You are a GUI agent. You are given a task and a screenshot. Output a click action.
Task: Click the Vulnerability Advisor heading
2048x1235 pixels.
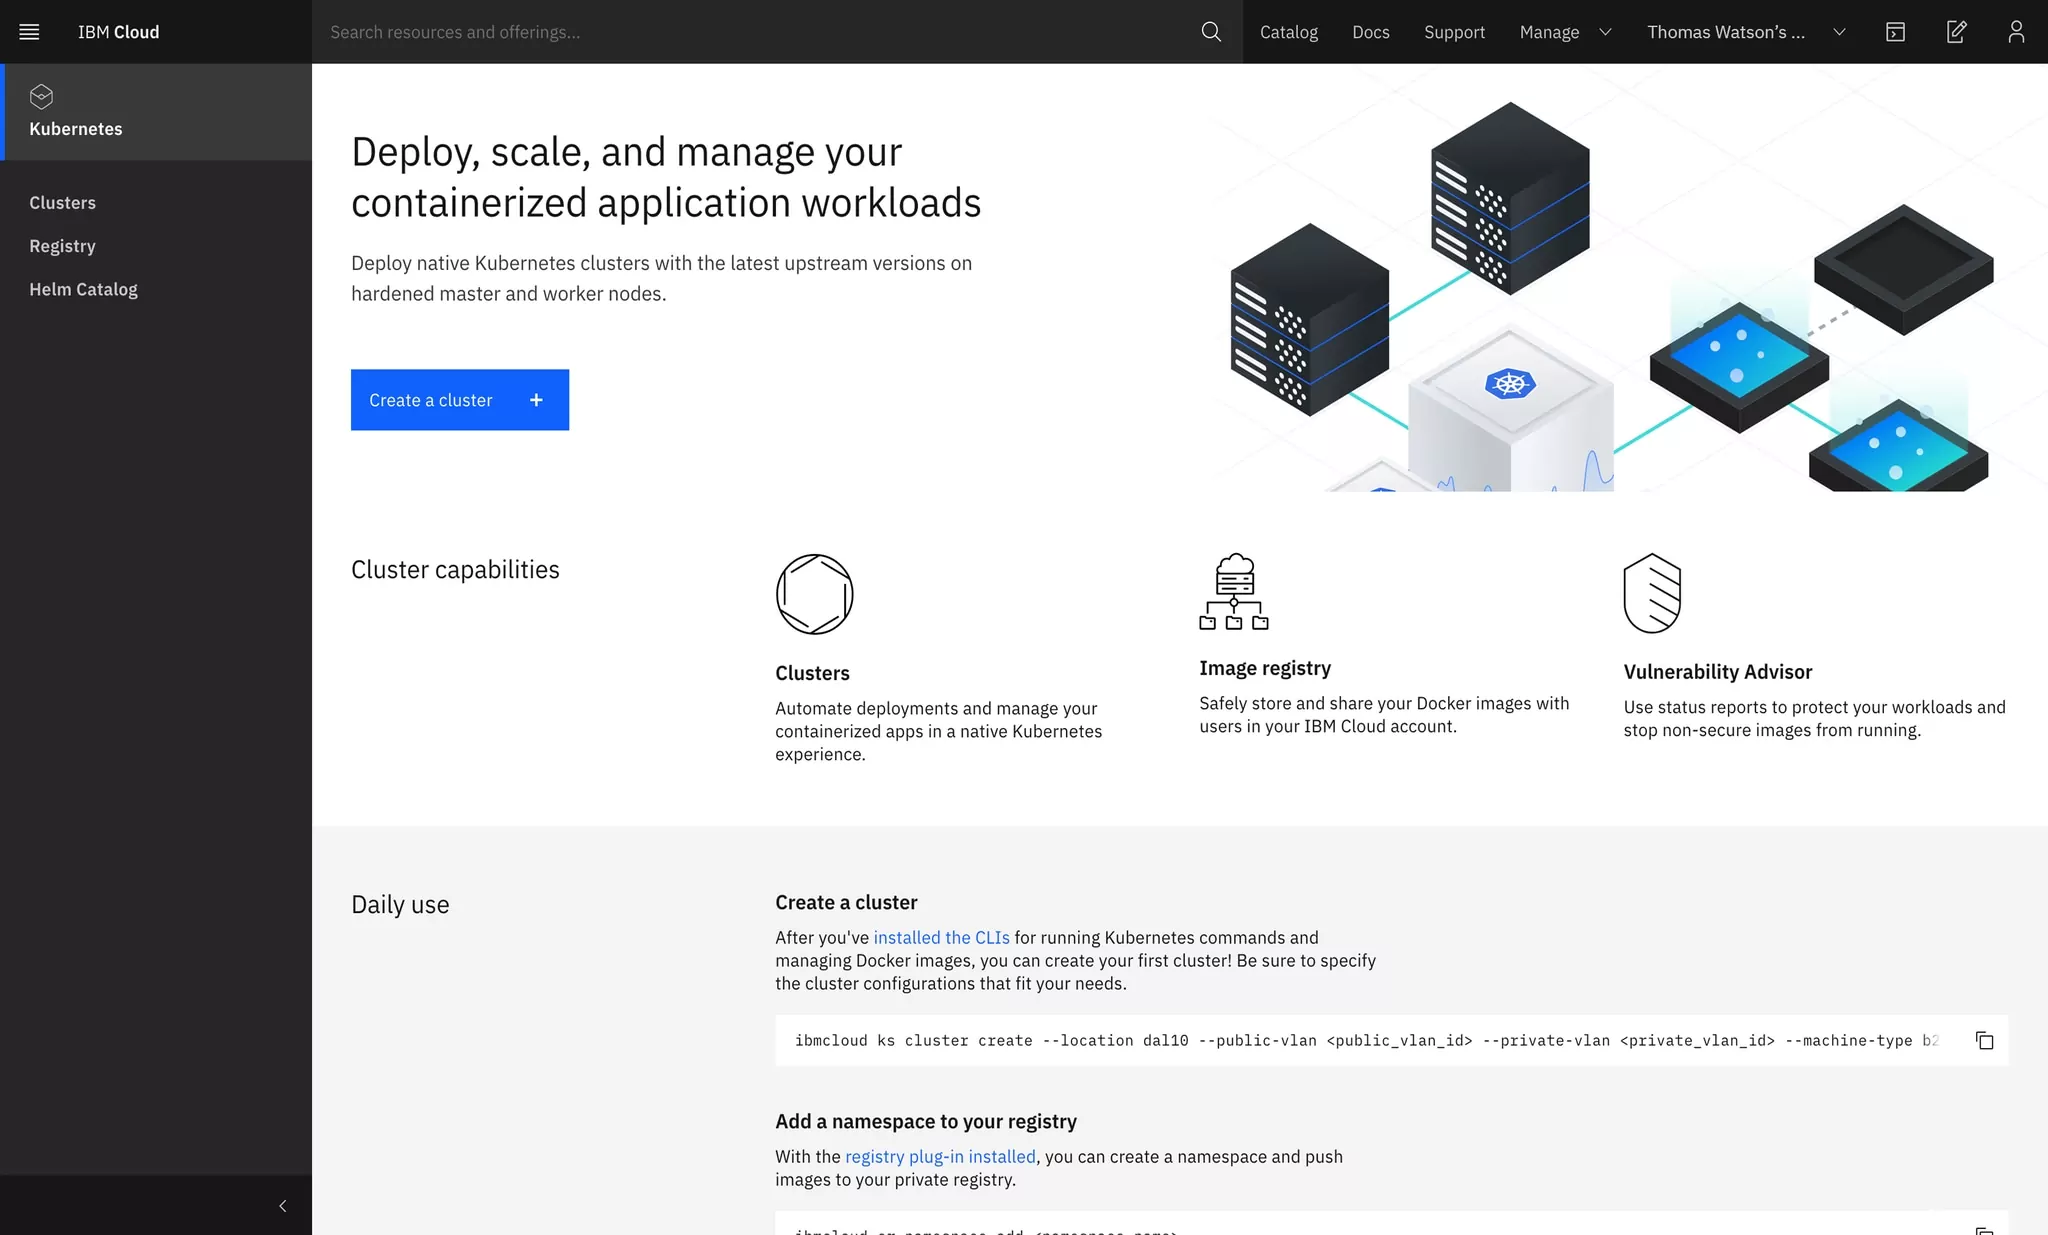pyautogui.click(x=1717, y=672)
